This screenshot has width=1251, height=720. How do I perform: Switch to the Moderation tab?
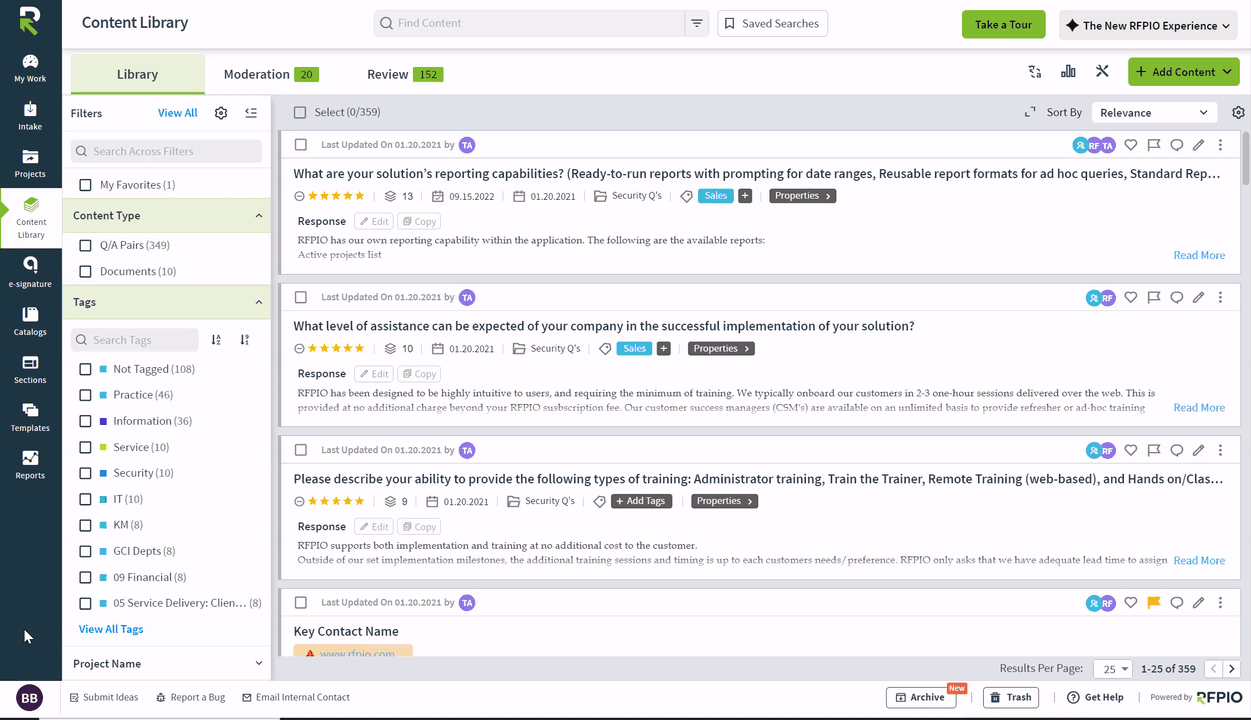coord(271,74)
